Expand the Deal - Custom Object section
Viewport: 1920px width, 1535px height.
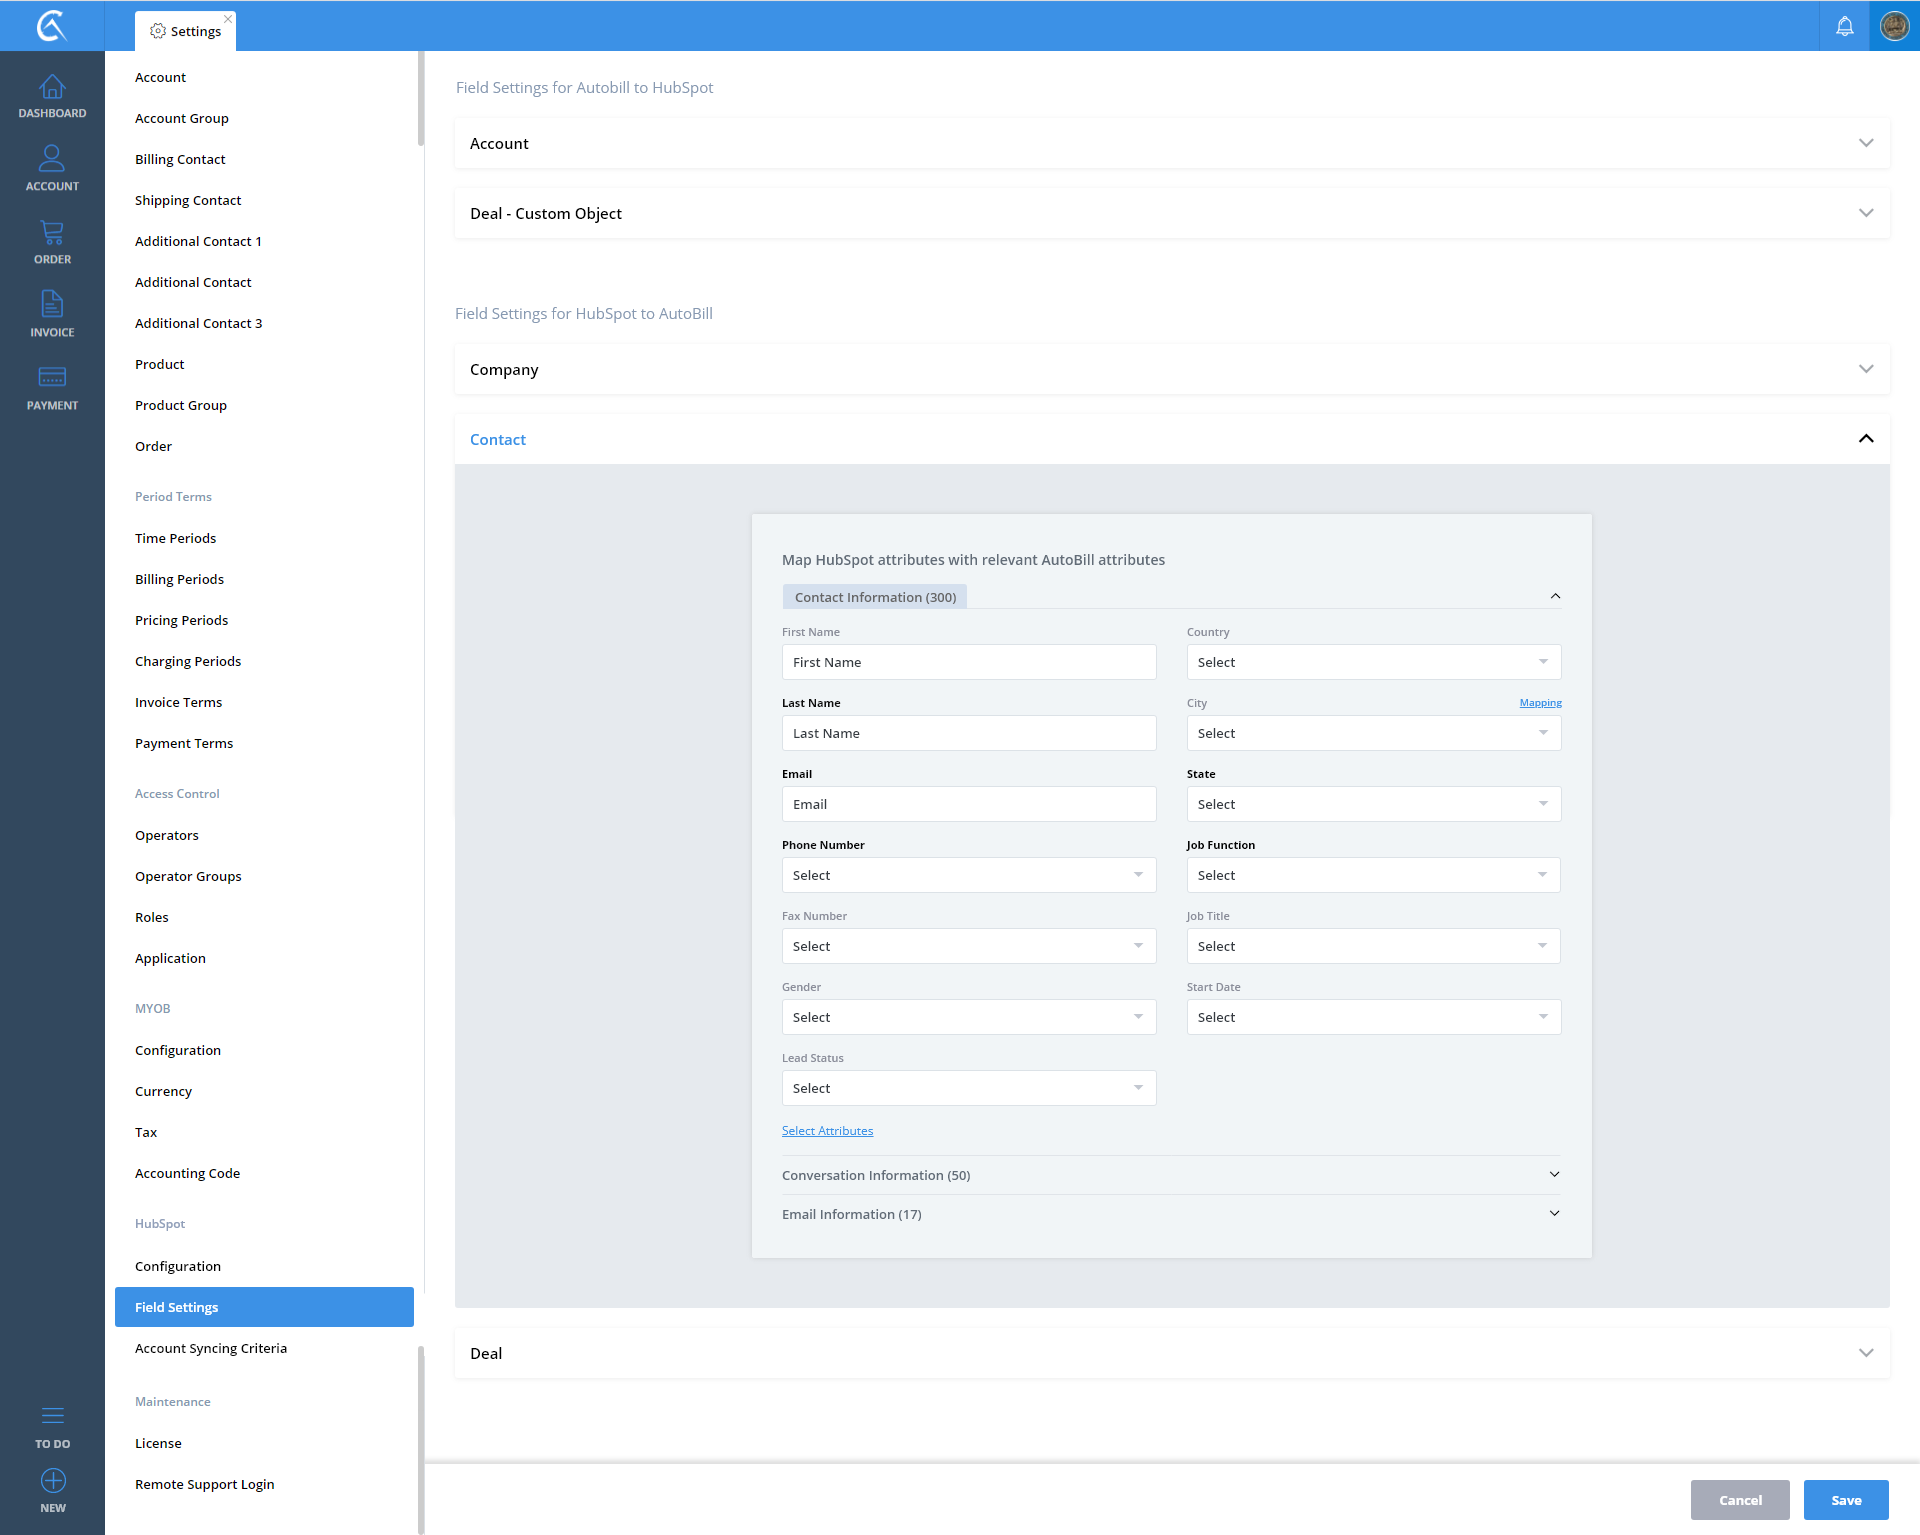[1865, 213]
